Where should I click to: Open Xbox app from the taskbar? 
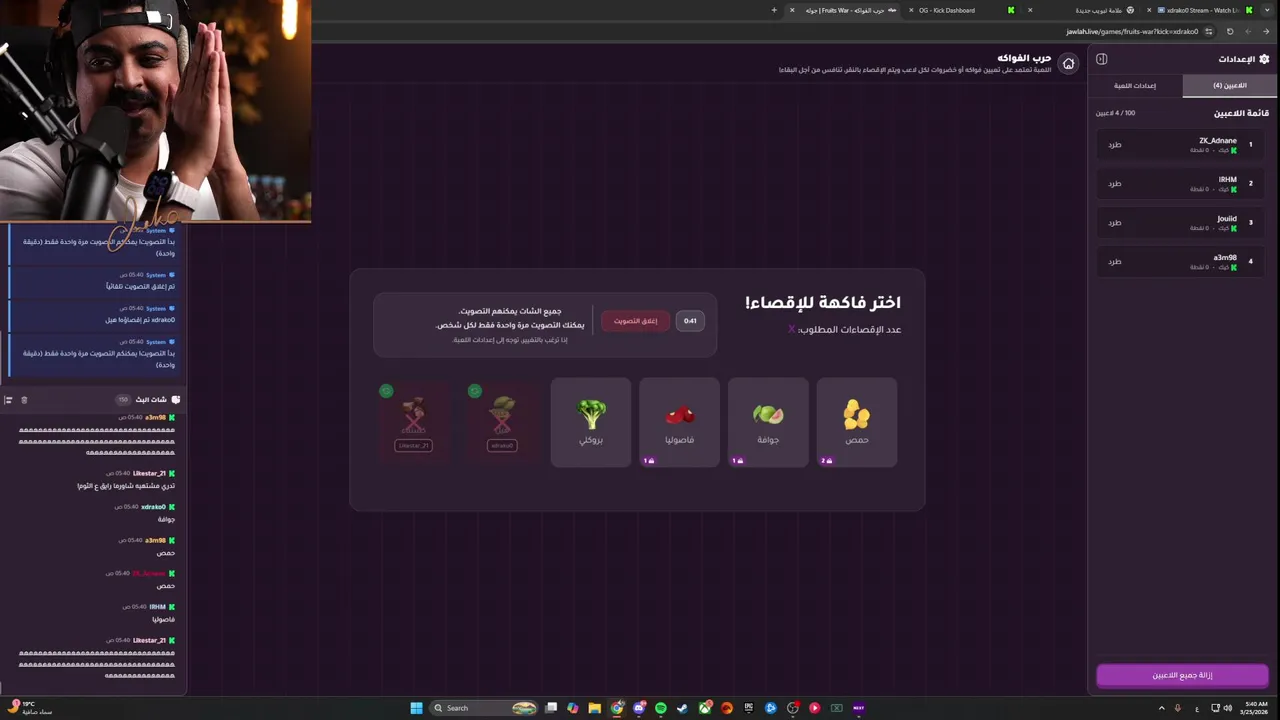pos(705,708)
